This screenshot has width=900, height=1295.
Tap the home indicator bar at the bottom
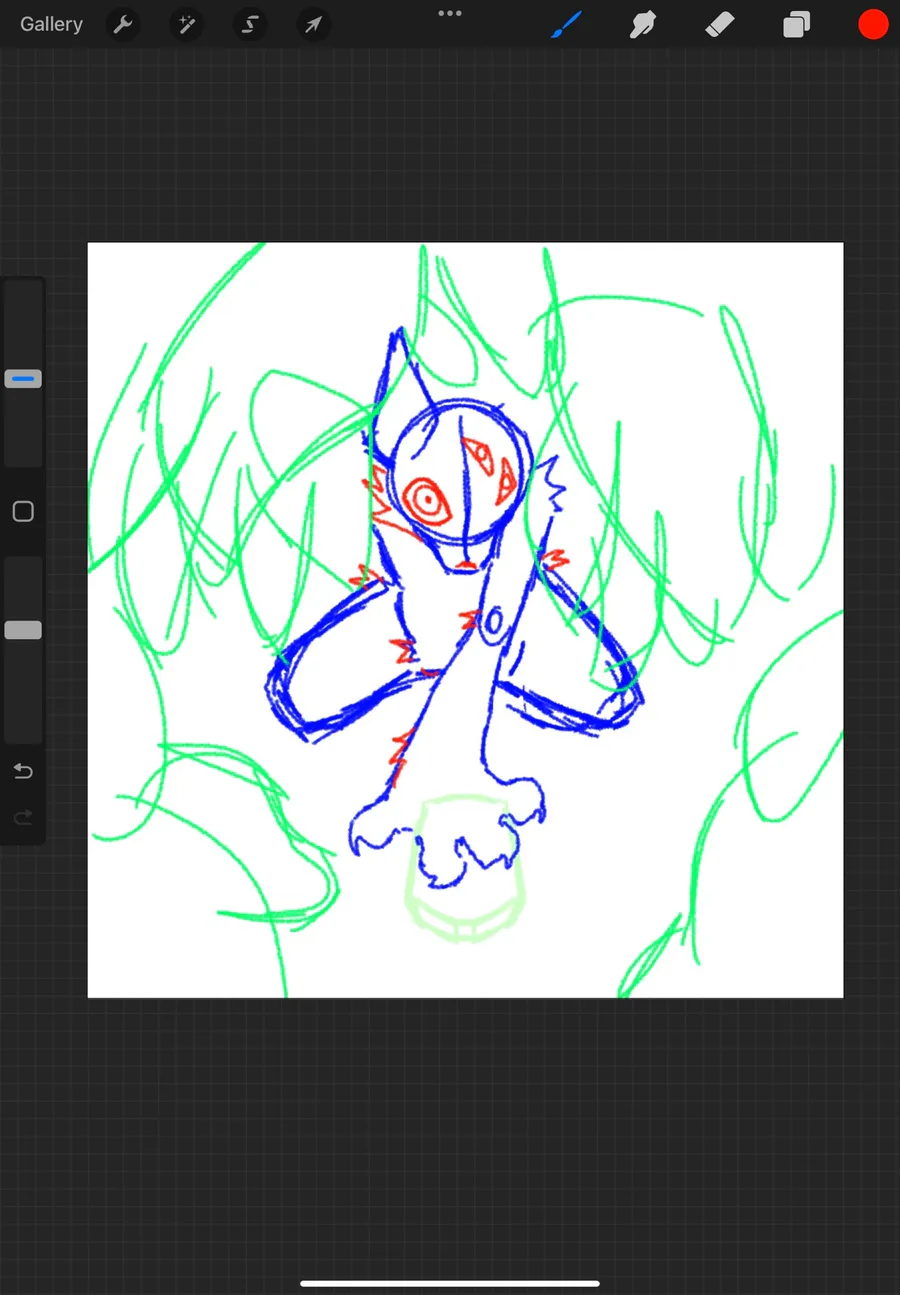[450, 1283]
